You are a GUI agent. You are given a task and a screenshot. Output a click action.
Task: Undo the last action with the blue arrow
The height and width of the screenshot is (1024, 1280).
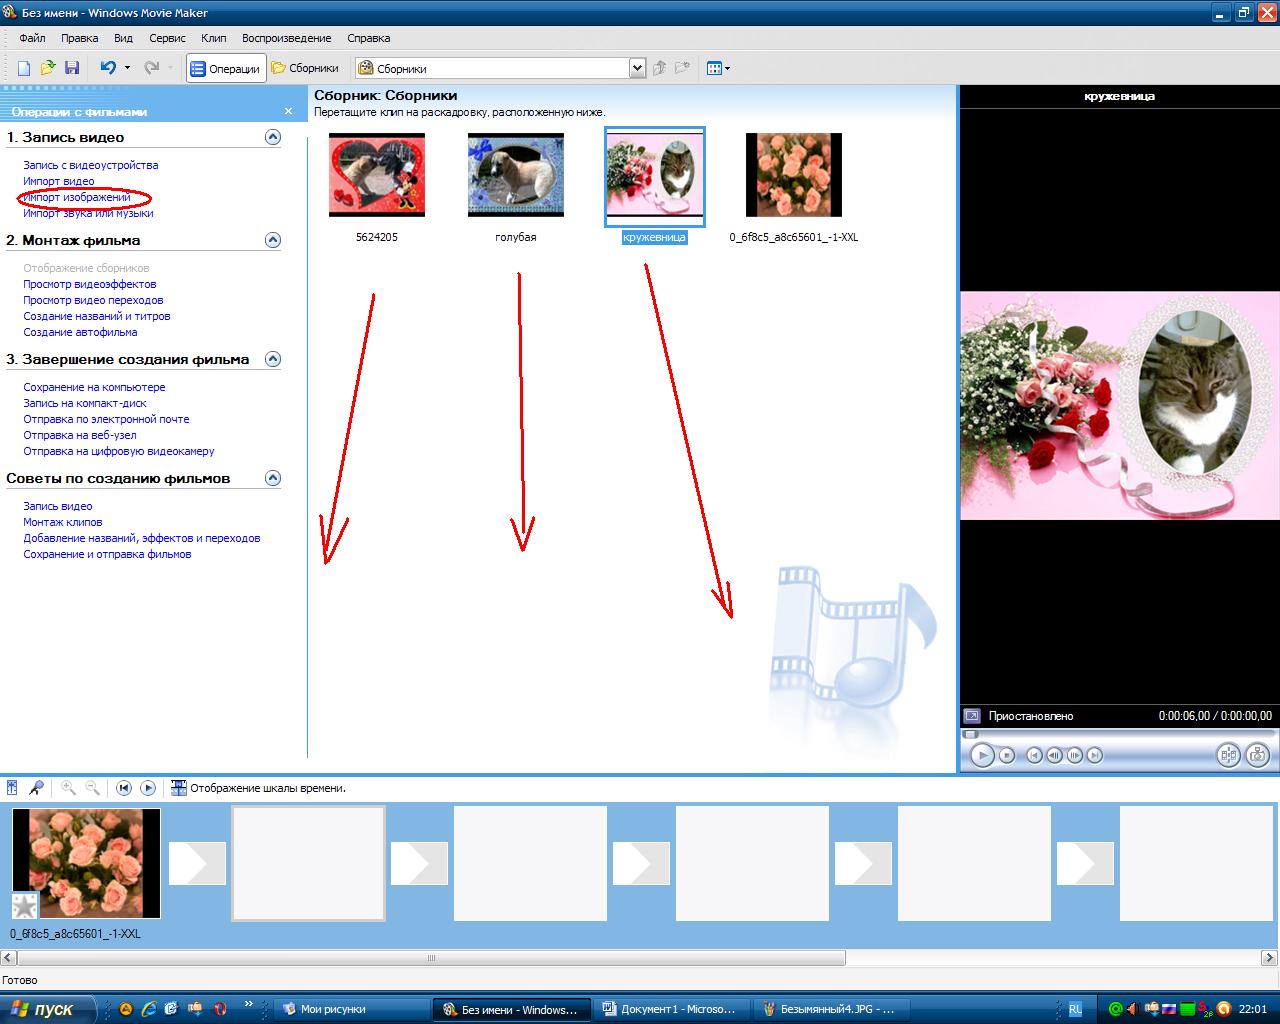[108, 68]
